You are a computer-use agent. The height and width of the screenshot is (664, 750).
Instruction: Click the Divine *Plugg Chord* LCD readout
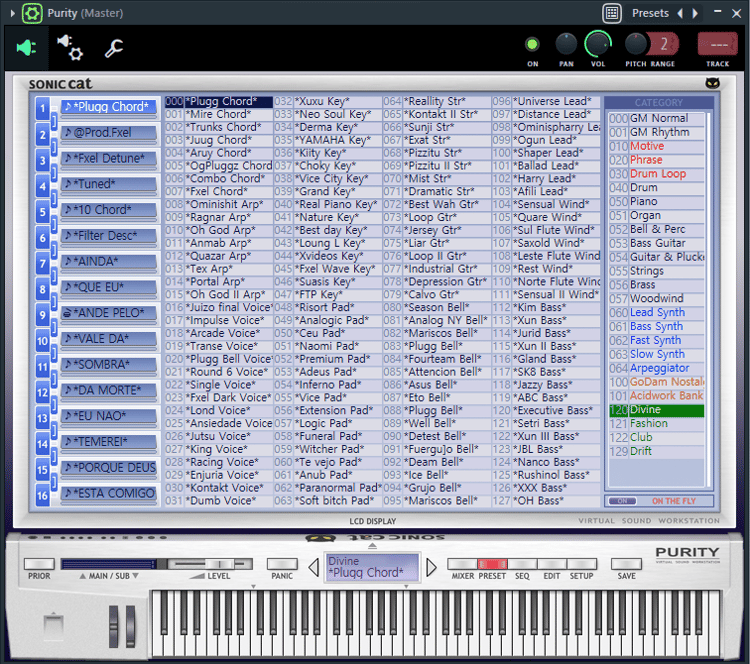(x=372, y=567)
